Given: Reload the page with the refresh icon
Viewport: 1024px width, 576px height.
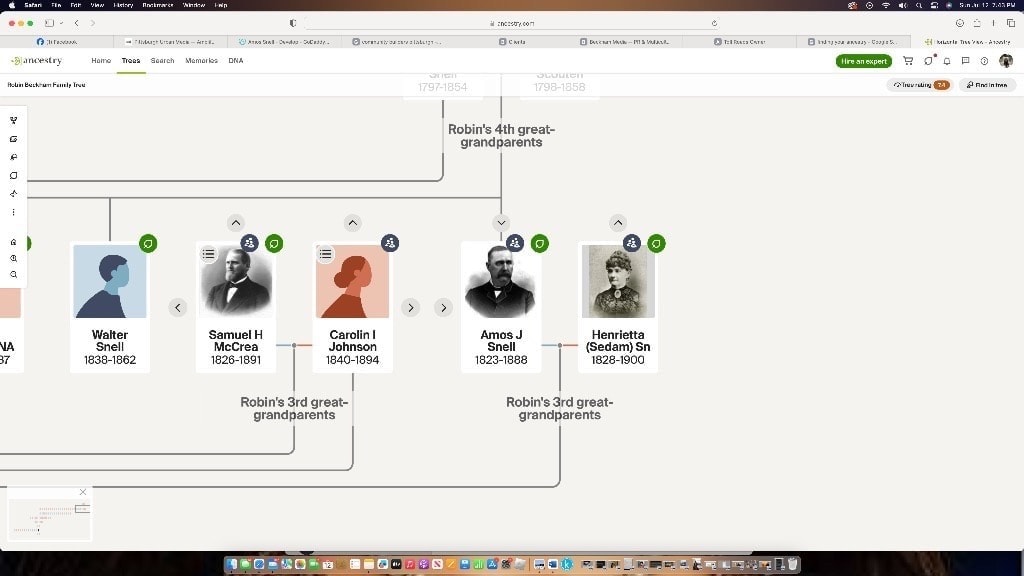Looking at the screenshot, I should click(714, 23).
